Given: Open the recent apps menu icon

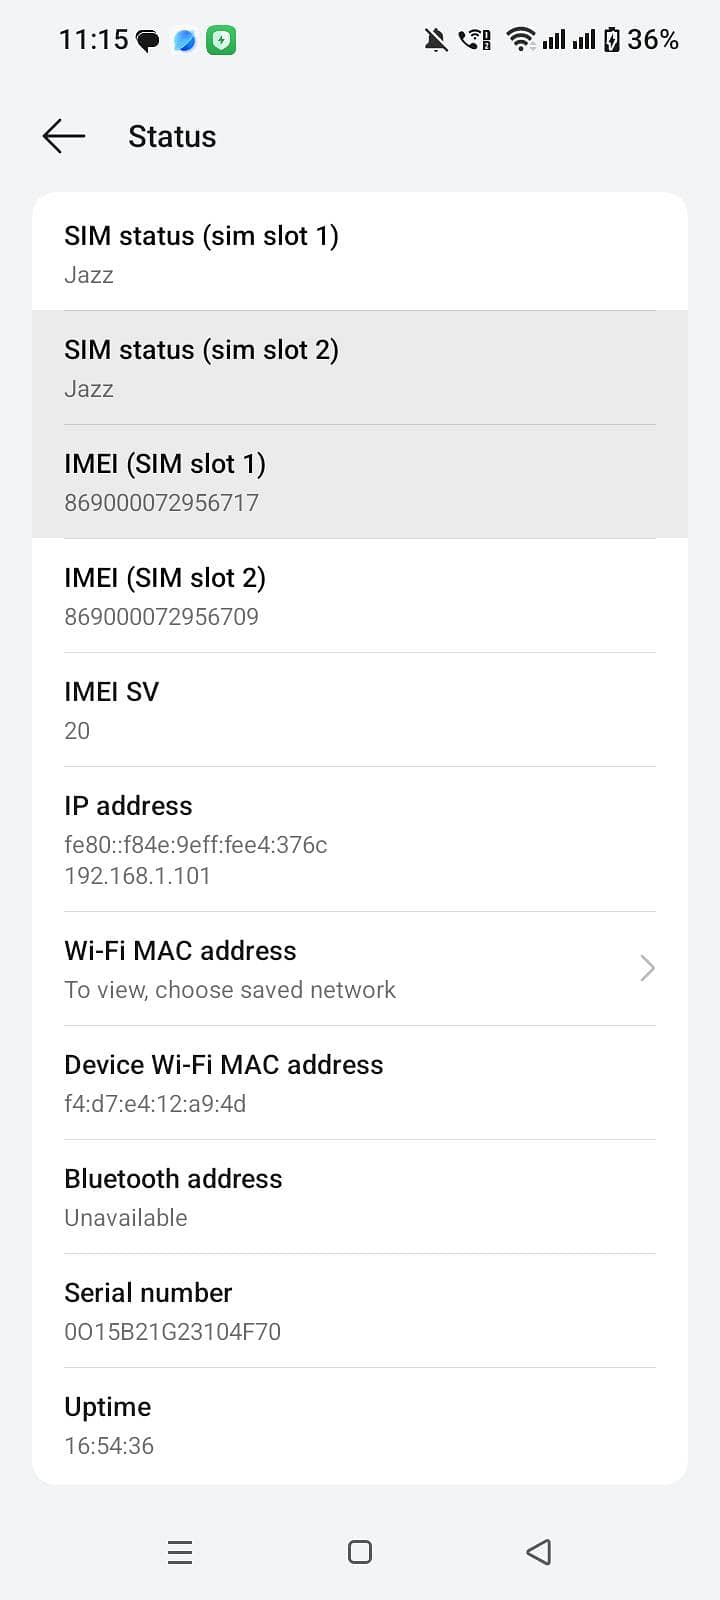Looking at the screenshot, I should coord(180,1552).
